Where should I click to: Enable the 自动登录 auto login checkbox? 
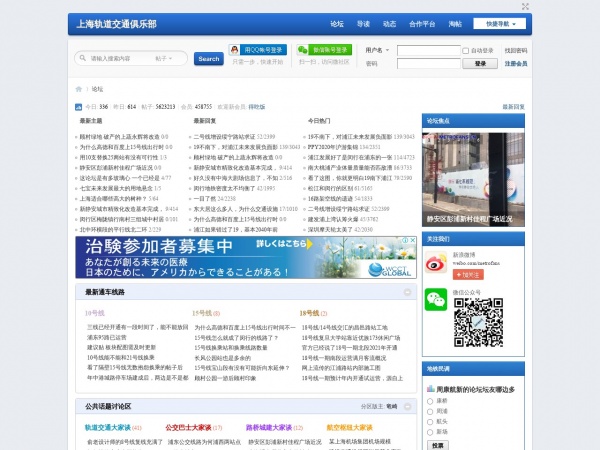[463, 49]
